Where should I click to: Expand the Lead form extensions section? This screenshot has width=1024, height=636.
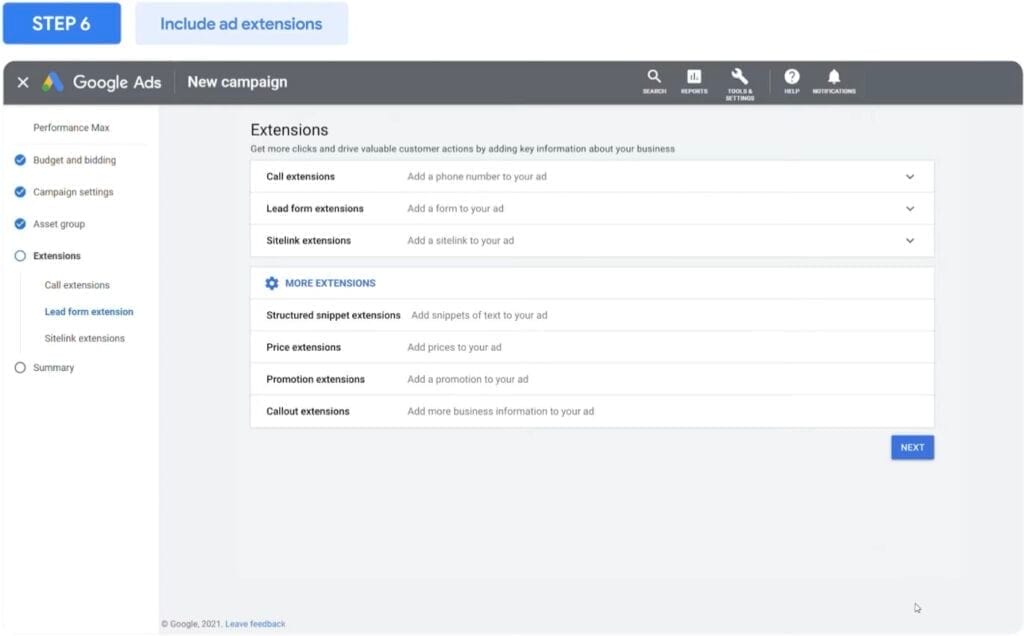click(x=909, y=208)
